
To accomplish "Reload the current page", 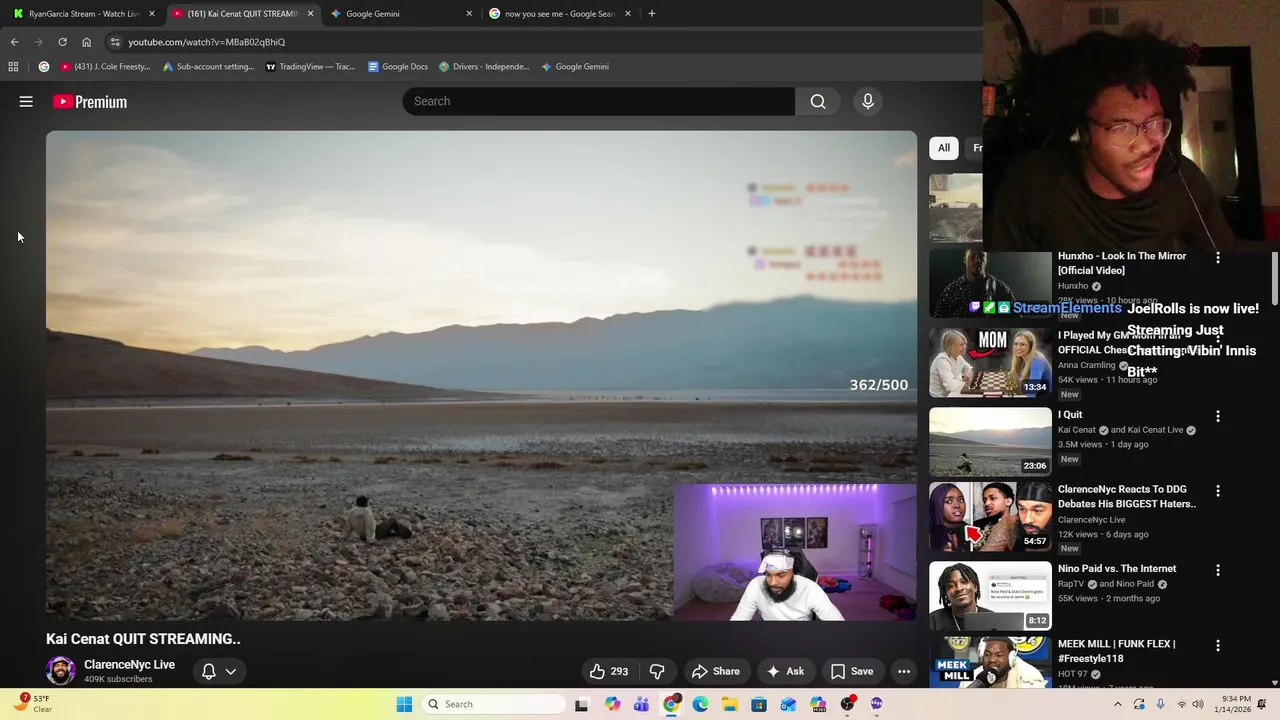I will point(62,42).
